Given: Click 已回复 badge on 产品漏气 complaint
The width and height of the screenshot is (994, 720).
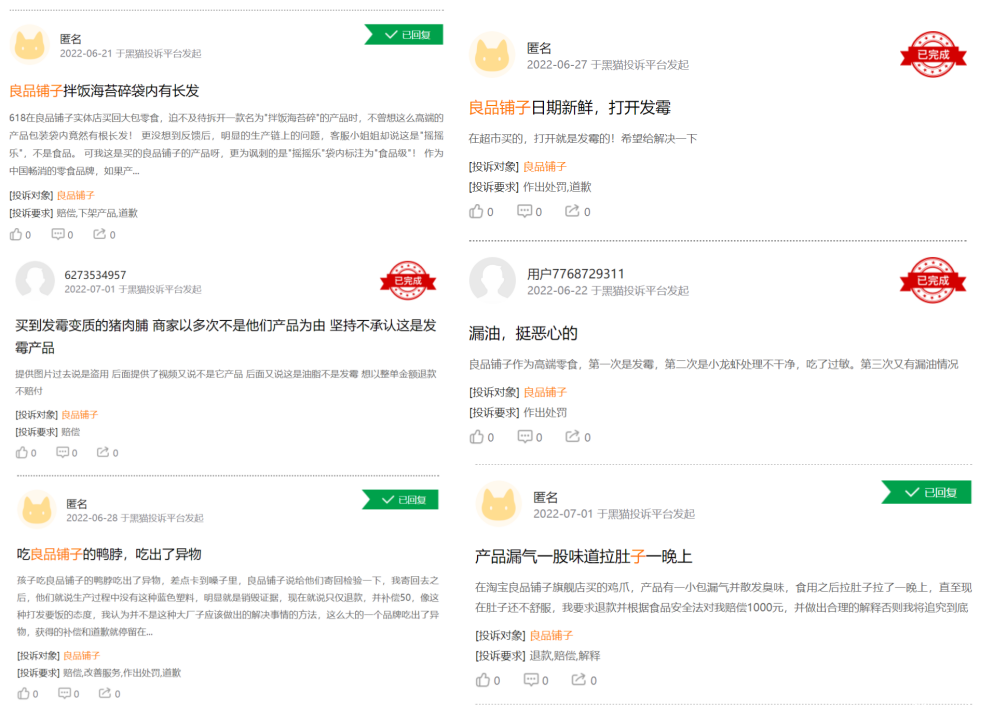Looking at the screenshot, I should click(x=927, y=492).
